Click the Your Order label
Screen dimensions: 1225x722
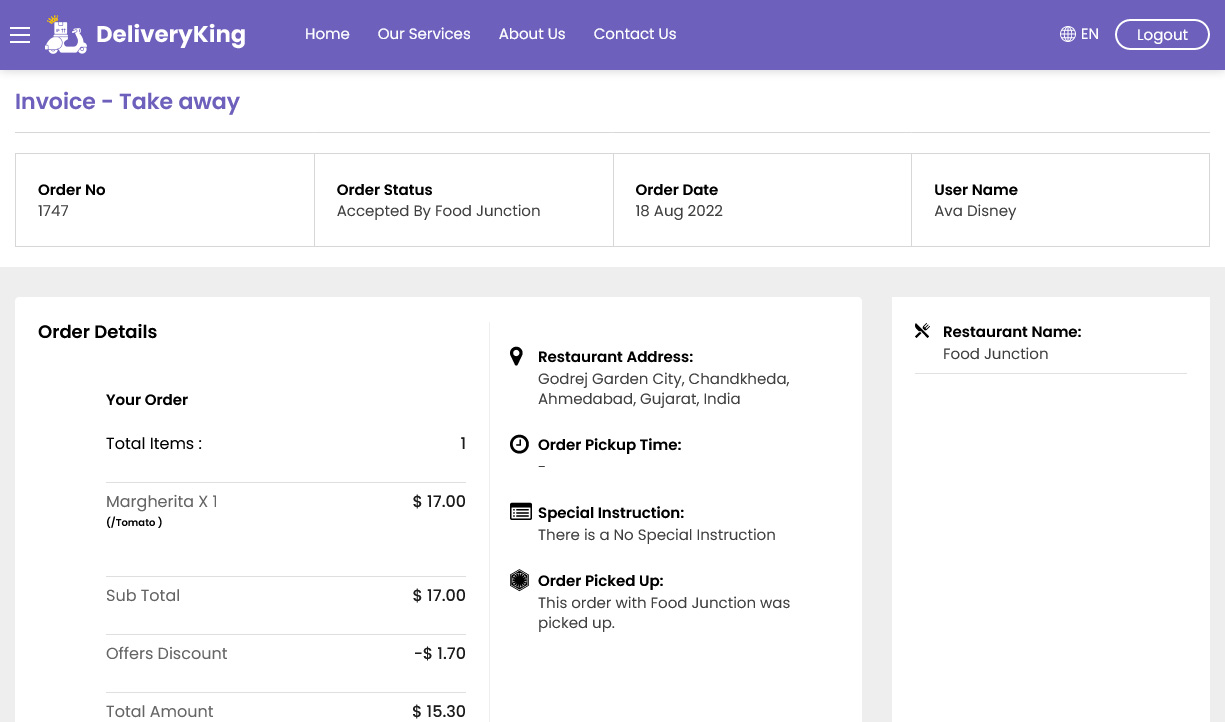pyautogui.click(x=147, y=400)
